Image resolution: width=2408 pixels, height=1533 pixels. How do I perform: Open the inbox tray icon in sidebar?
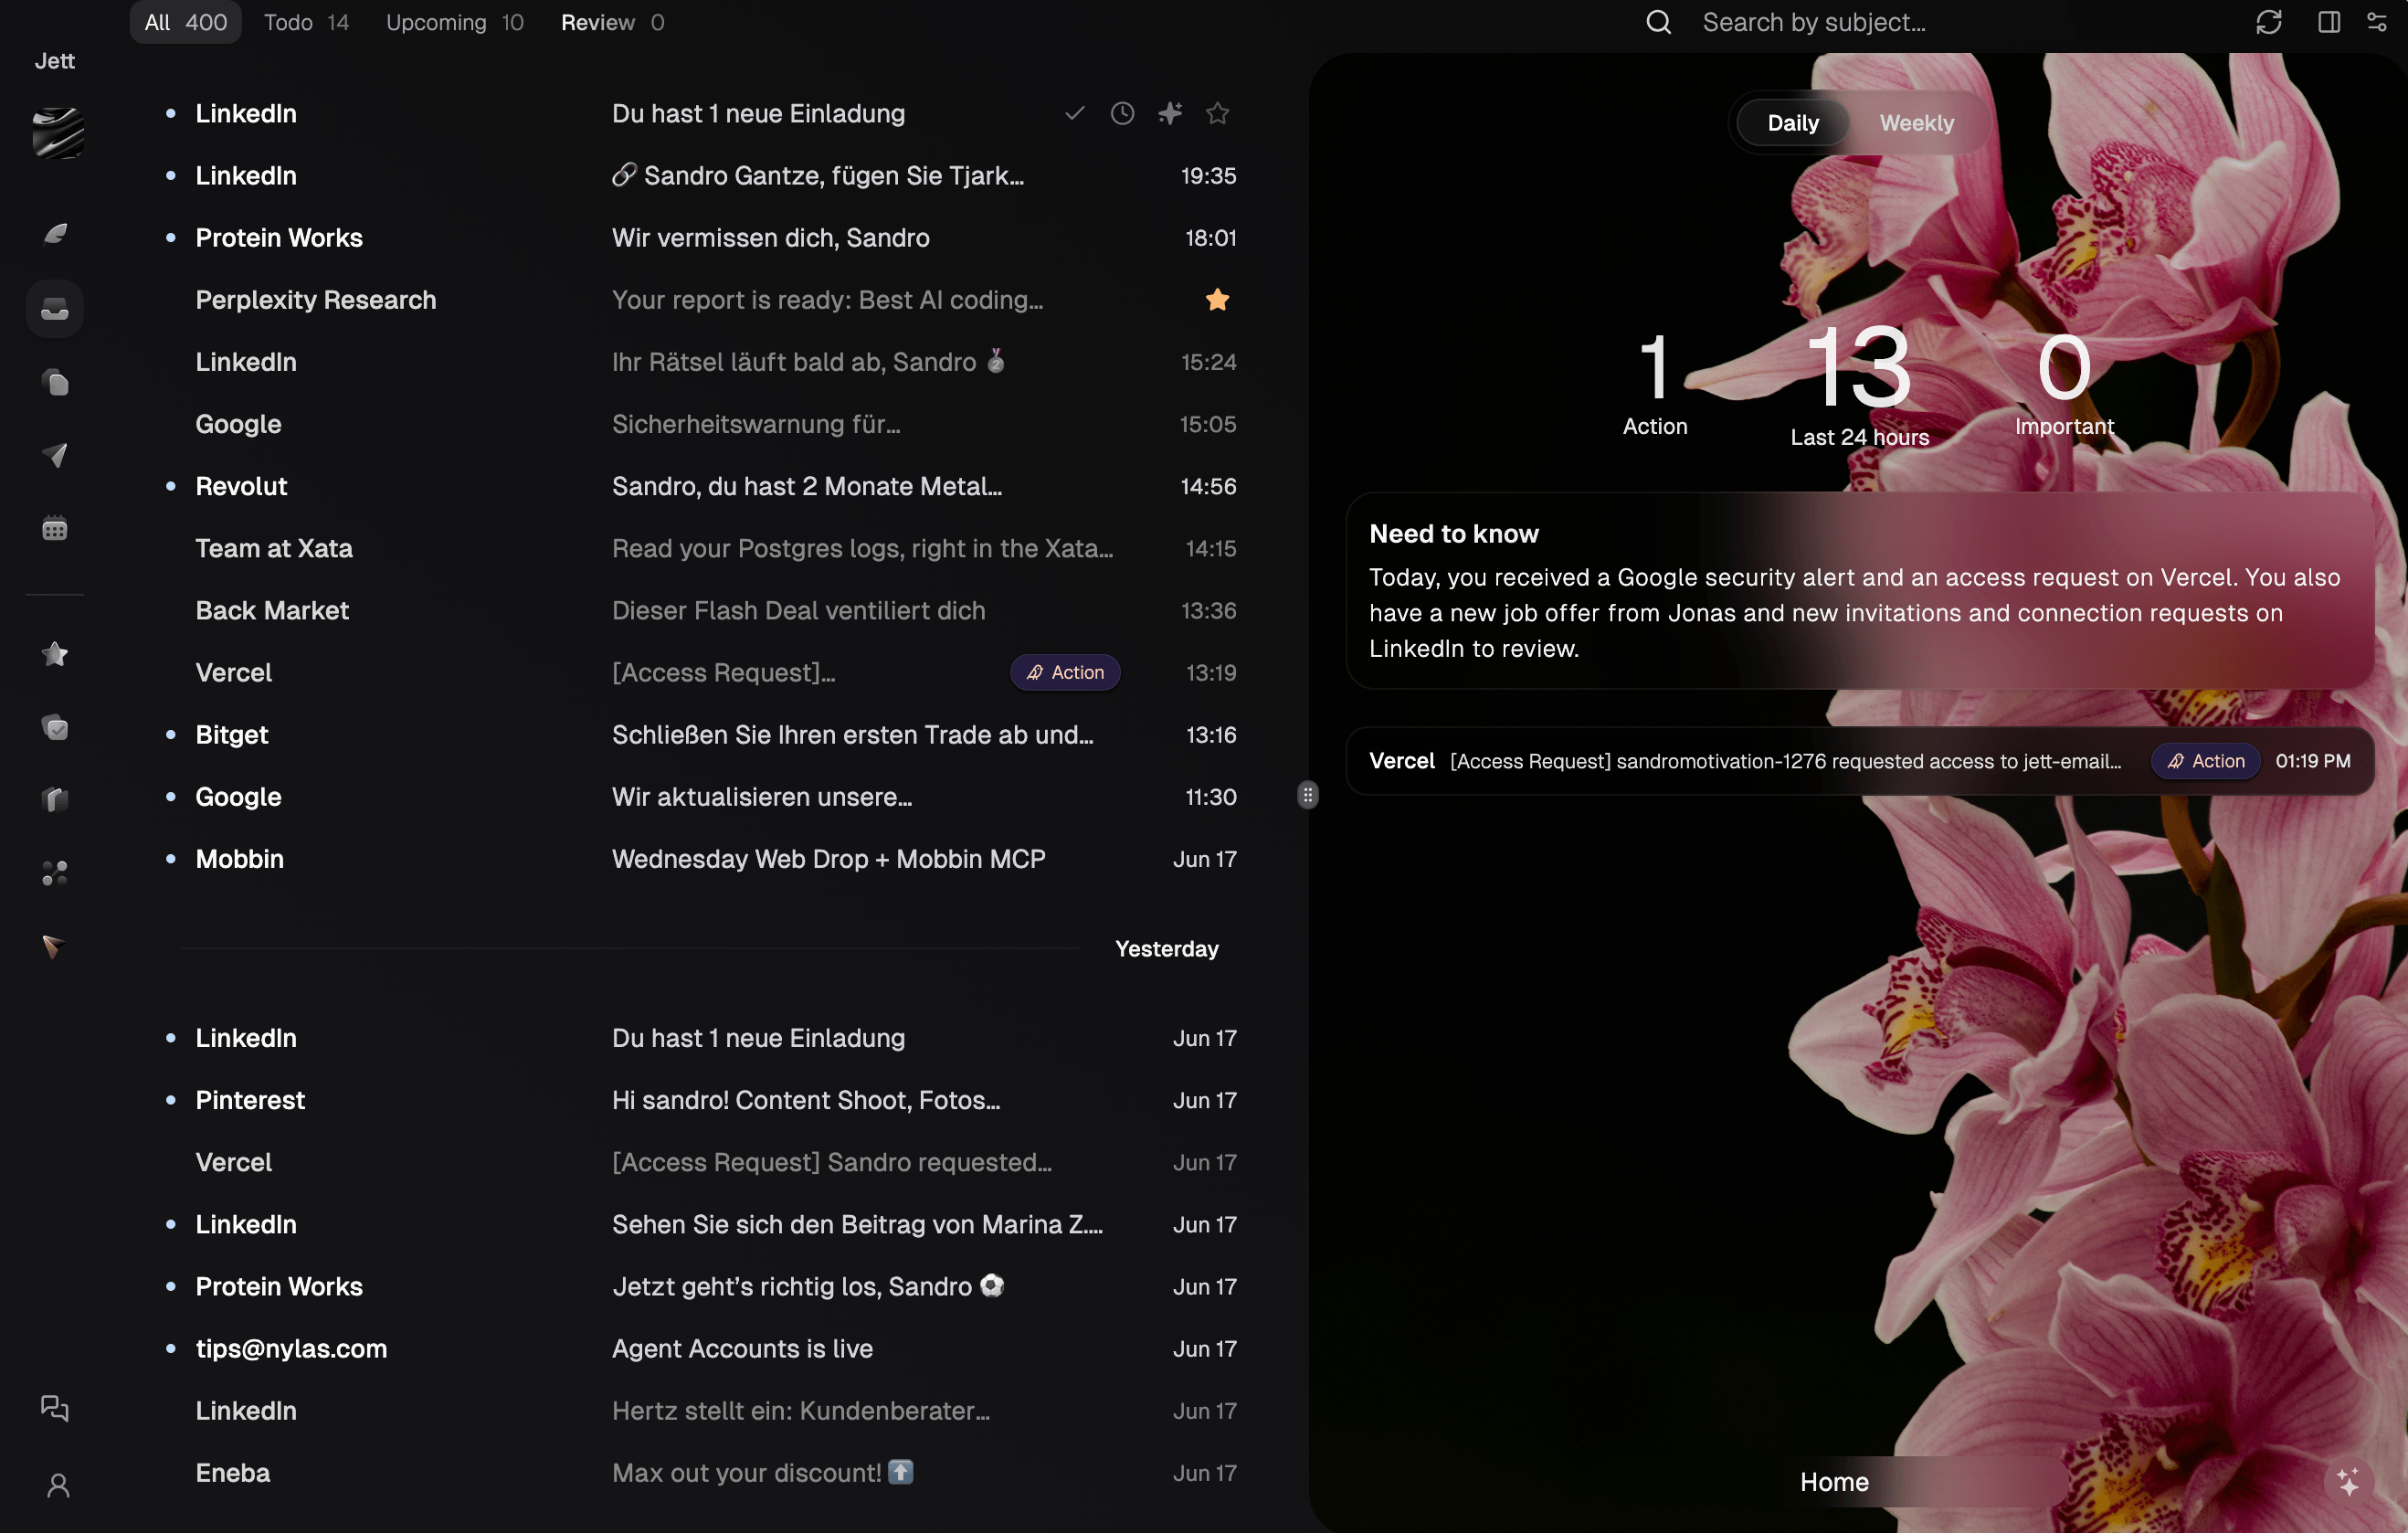coord(55,309)
